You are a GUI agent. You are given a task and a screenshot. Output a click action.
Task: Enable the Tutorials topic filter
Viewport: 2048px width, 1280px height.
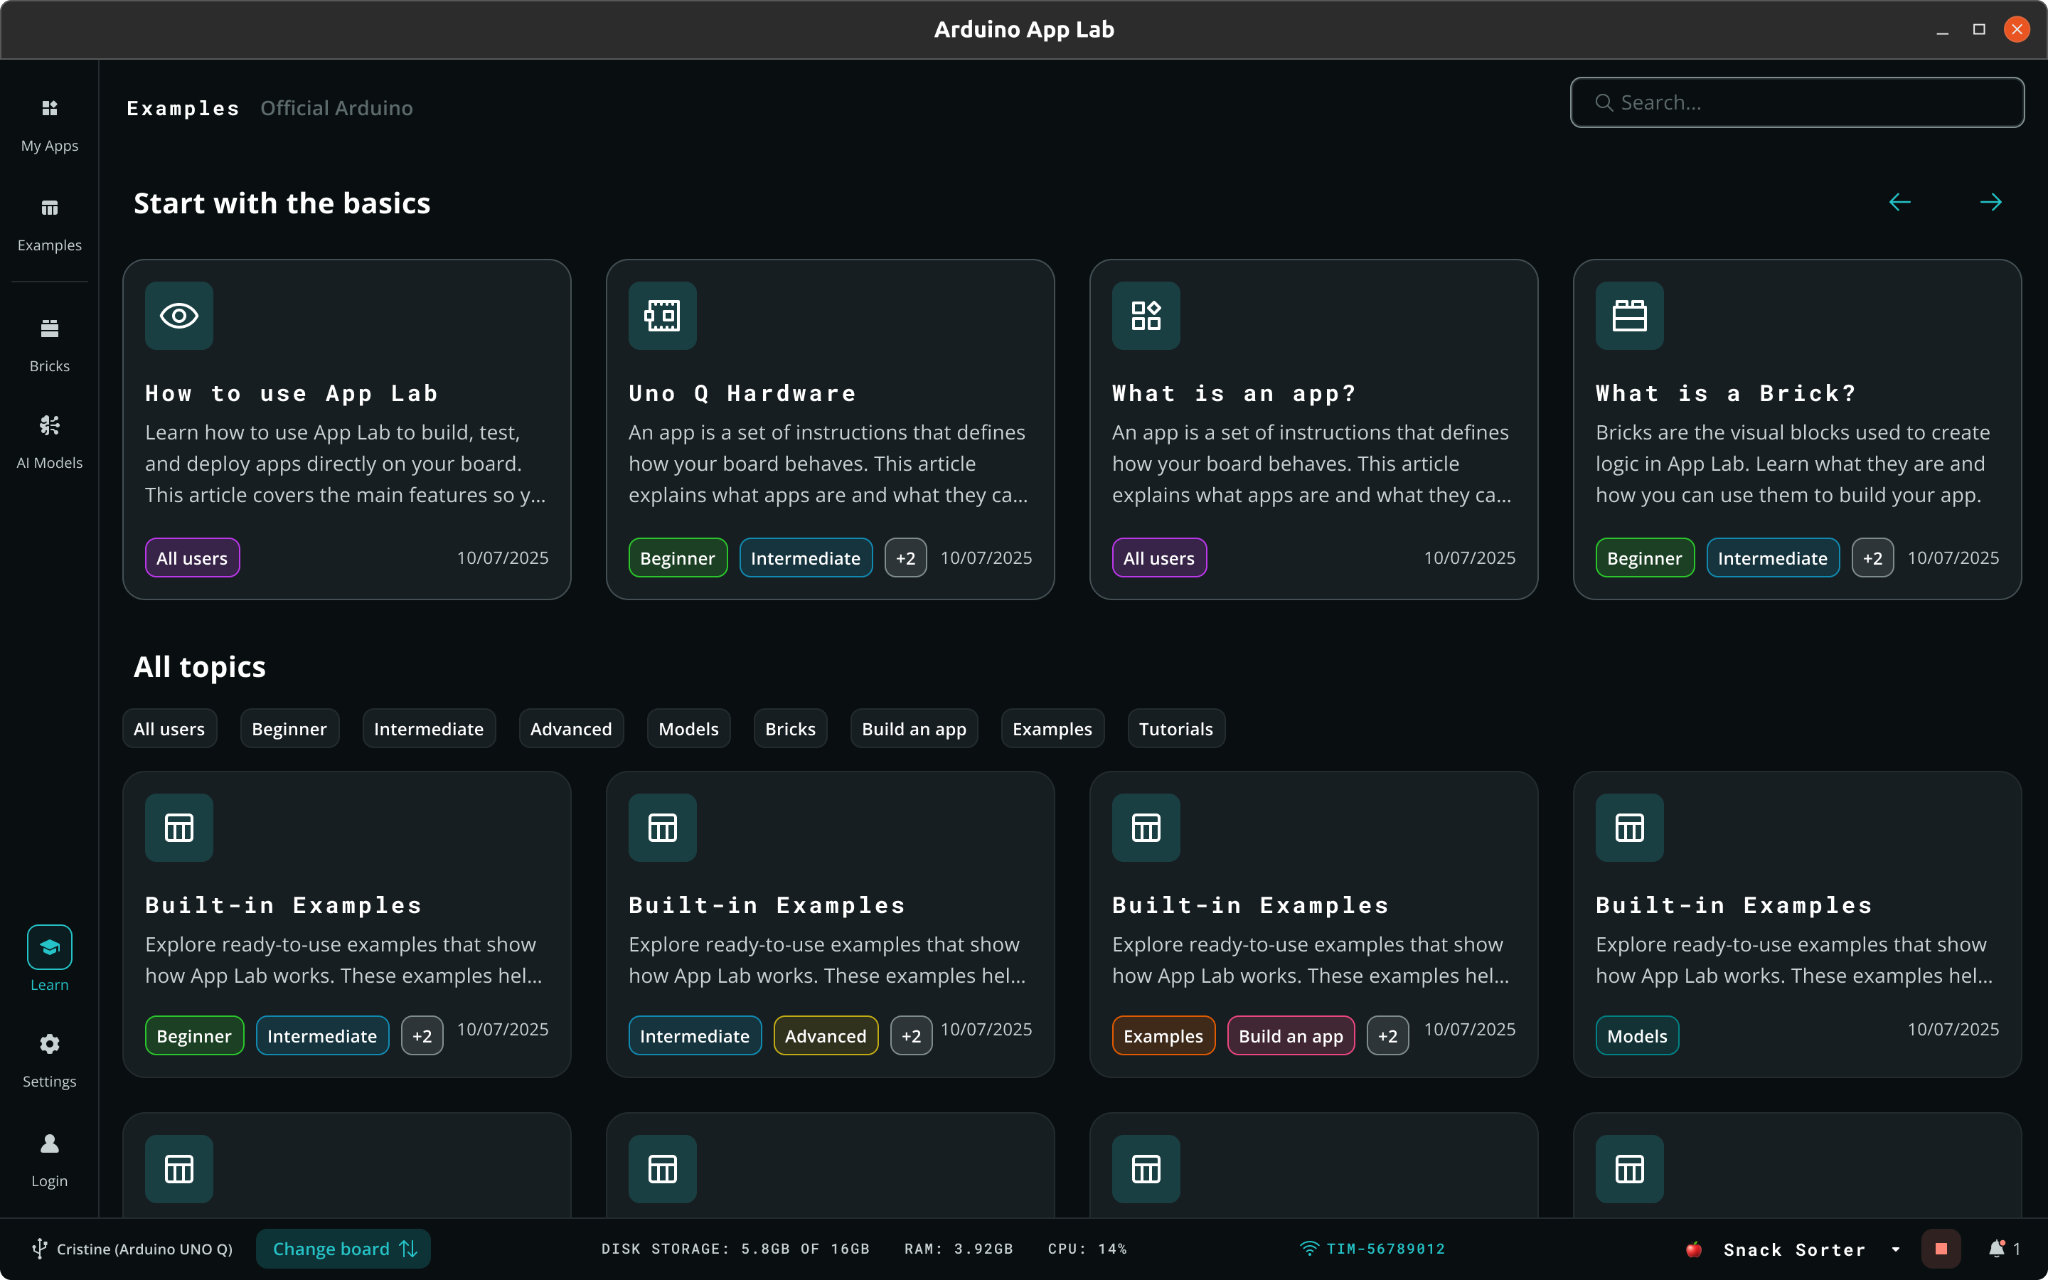tap(1175, 729)
